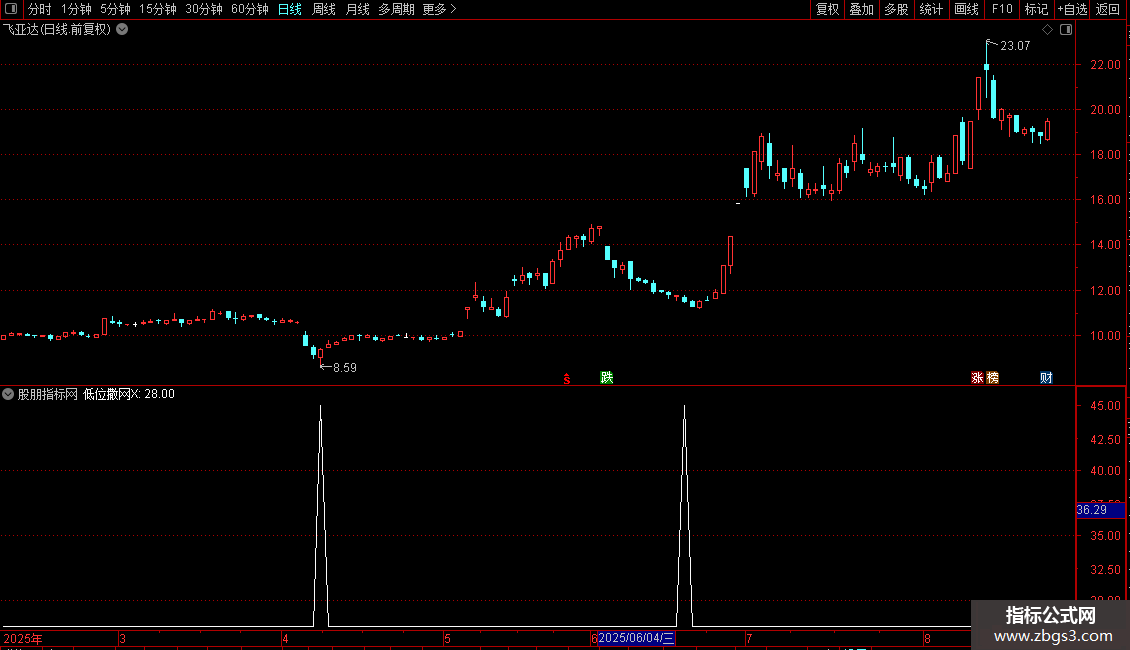
Task: Click the panel layout icon at top-left
Action: pos(11,9)
